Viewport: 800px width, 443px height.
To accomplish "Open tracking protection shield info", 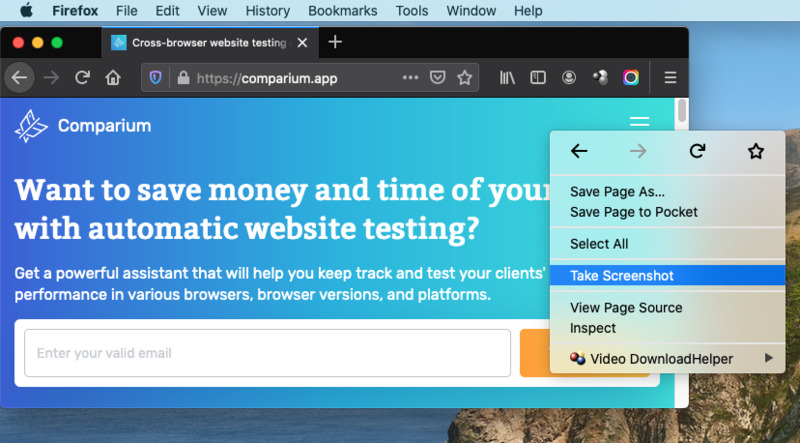I will [155, 78].
